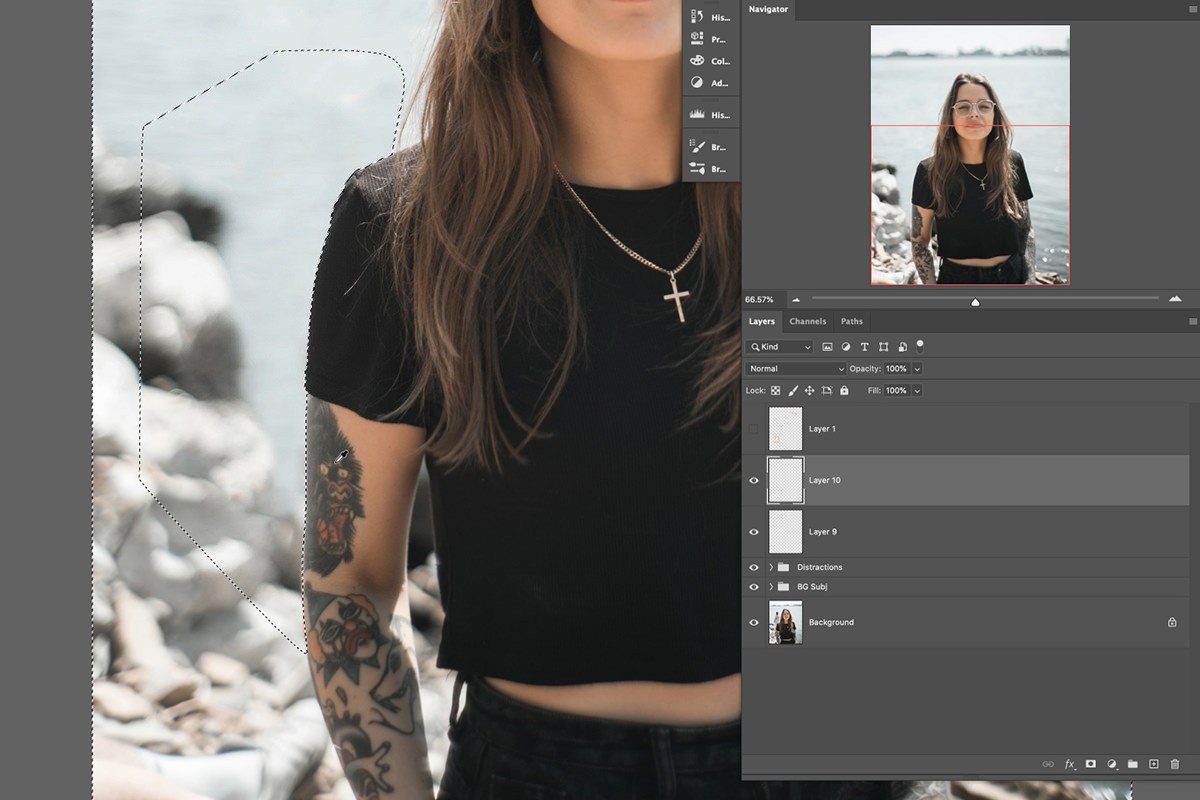The image size is (1200, 800).
Task: Select the Distractions group name
Action: pyautogui.click(x=819, y=567)
